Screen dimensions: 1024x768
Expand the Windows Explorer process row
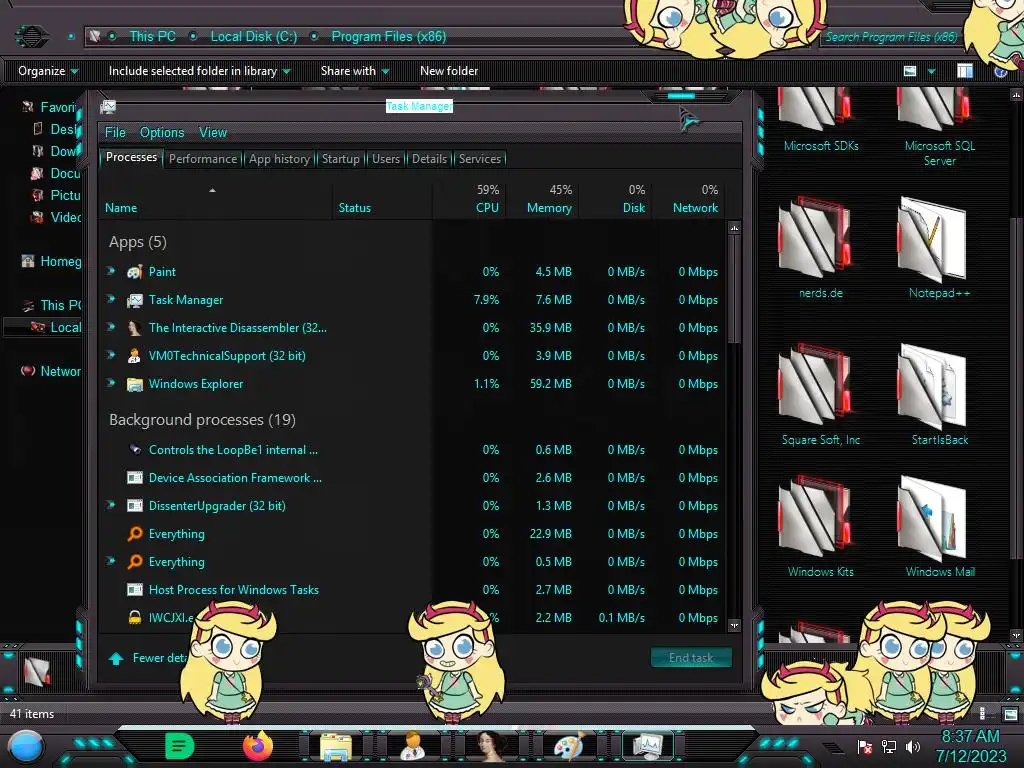111,383
